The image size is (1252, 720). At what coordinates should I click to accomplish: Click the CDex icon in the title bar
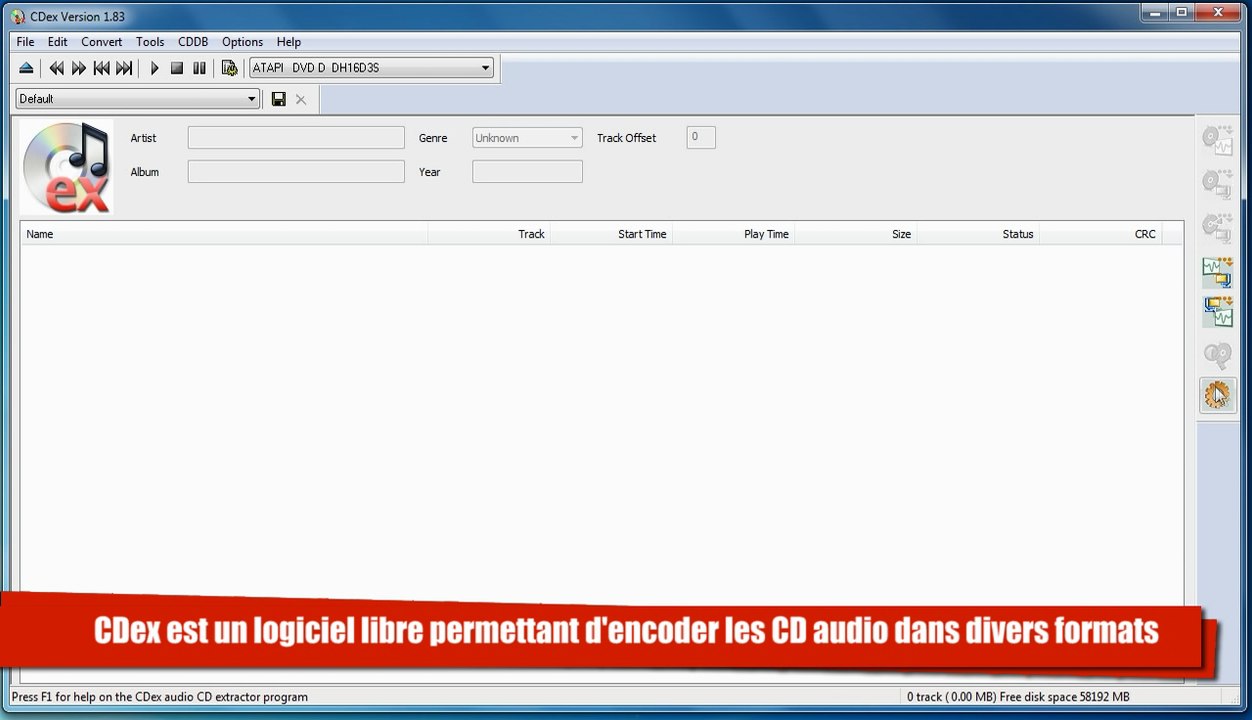point(18,16)
